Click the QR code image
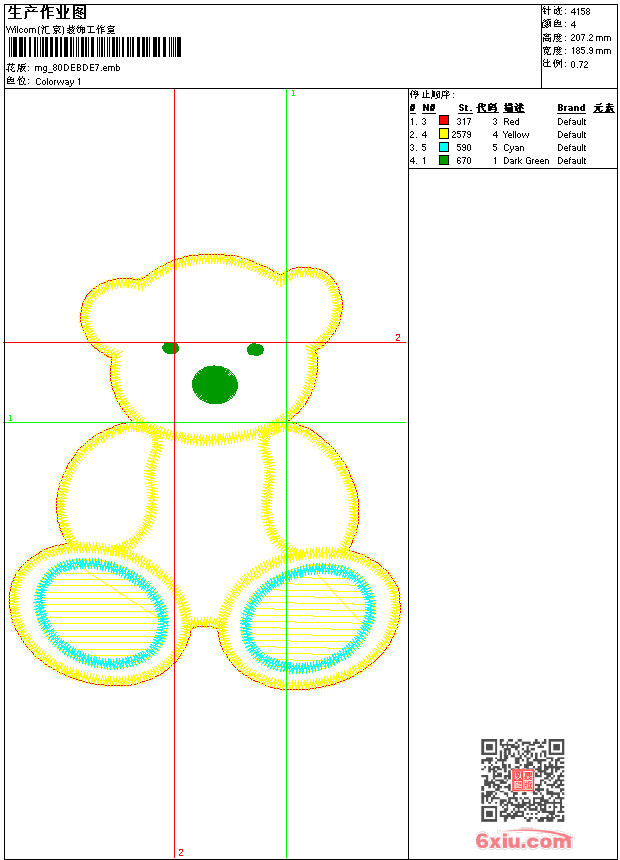This screenshot has width=620, height=860. (x=523, y=779)
